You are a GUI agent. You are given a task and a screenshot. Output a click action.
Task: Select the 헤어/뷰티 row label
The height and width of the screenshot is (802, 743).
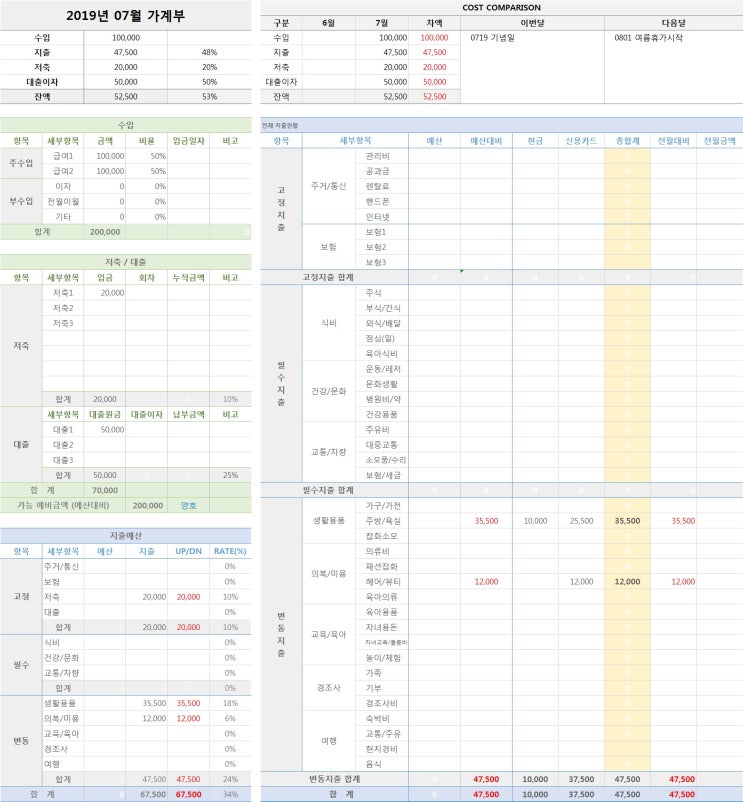[x=382, y=582]
